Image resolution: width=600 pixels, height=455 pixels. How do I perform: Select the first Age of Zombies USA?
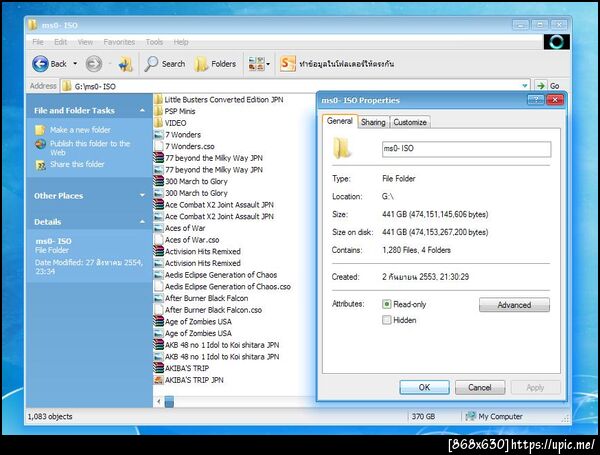pyautogui.click(x=193, y=321)
